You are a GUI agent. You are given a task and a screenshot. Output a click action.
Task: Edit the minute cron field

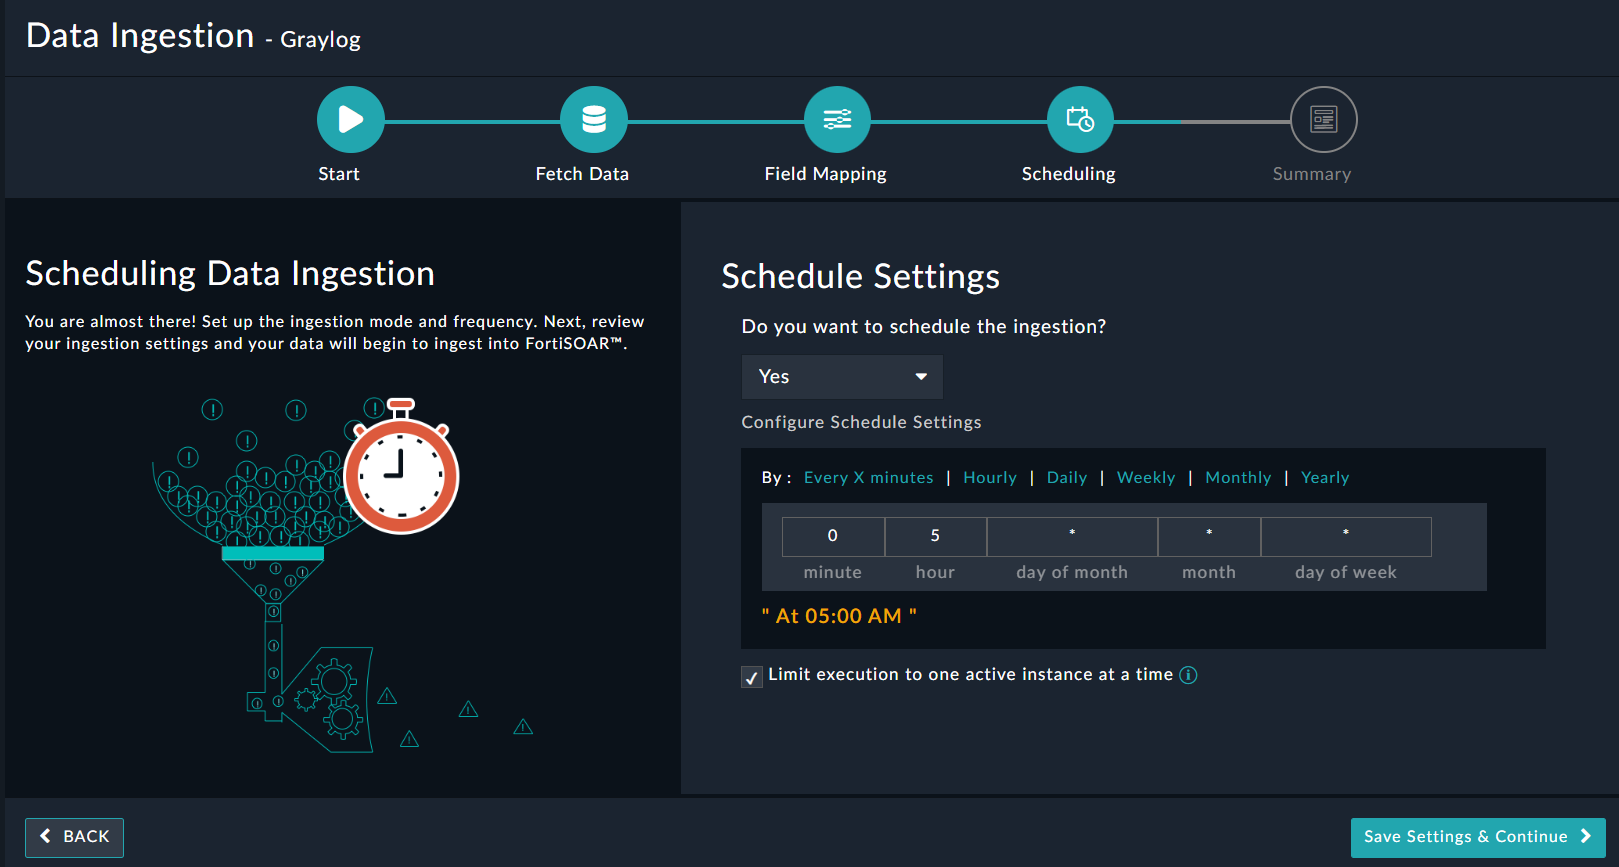click(x=833, y=536)
